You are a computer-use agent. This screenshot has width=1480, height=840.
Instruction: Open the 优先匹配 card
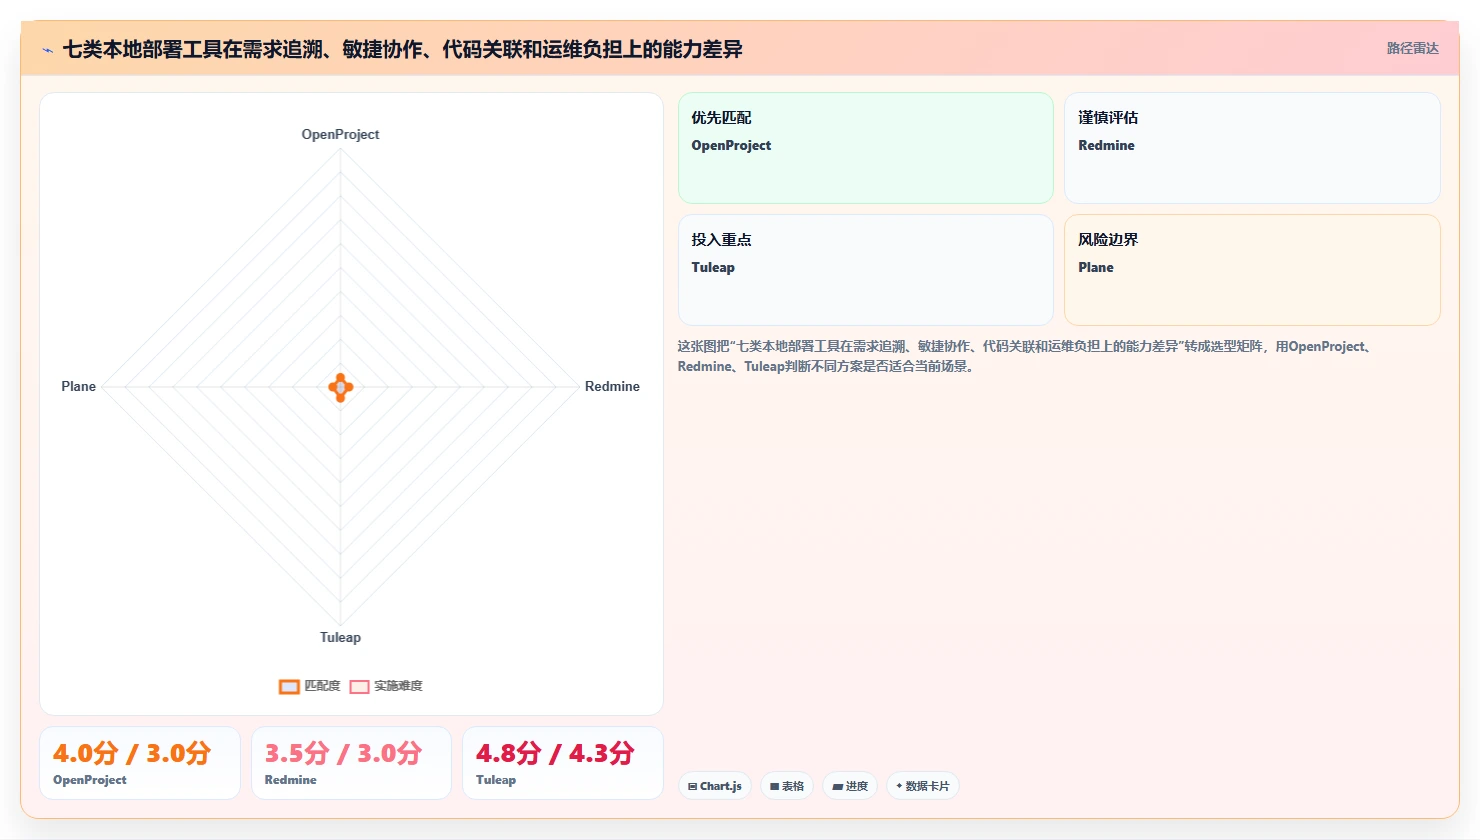click(866, 148)
